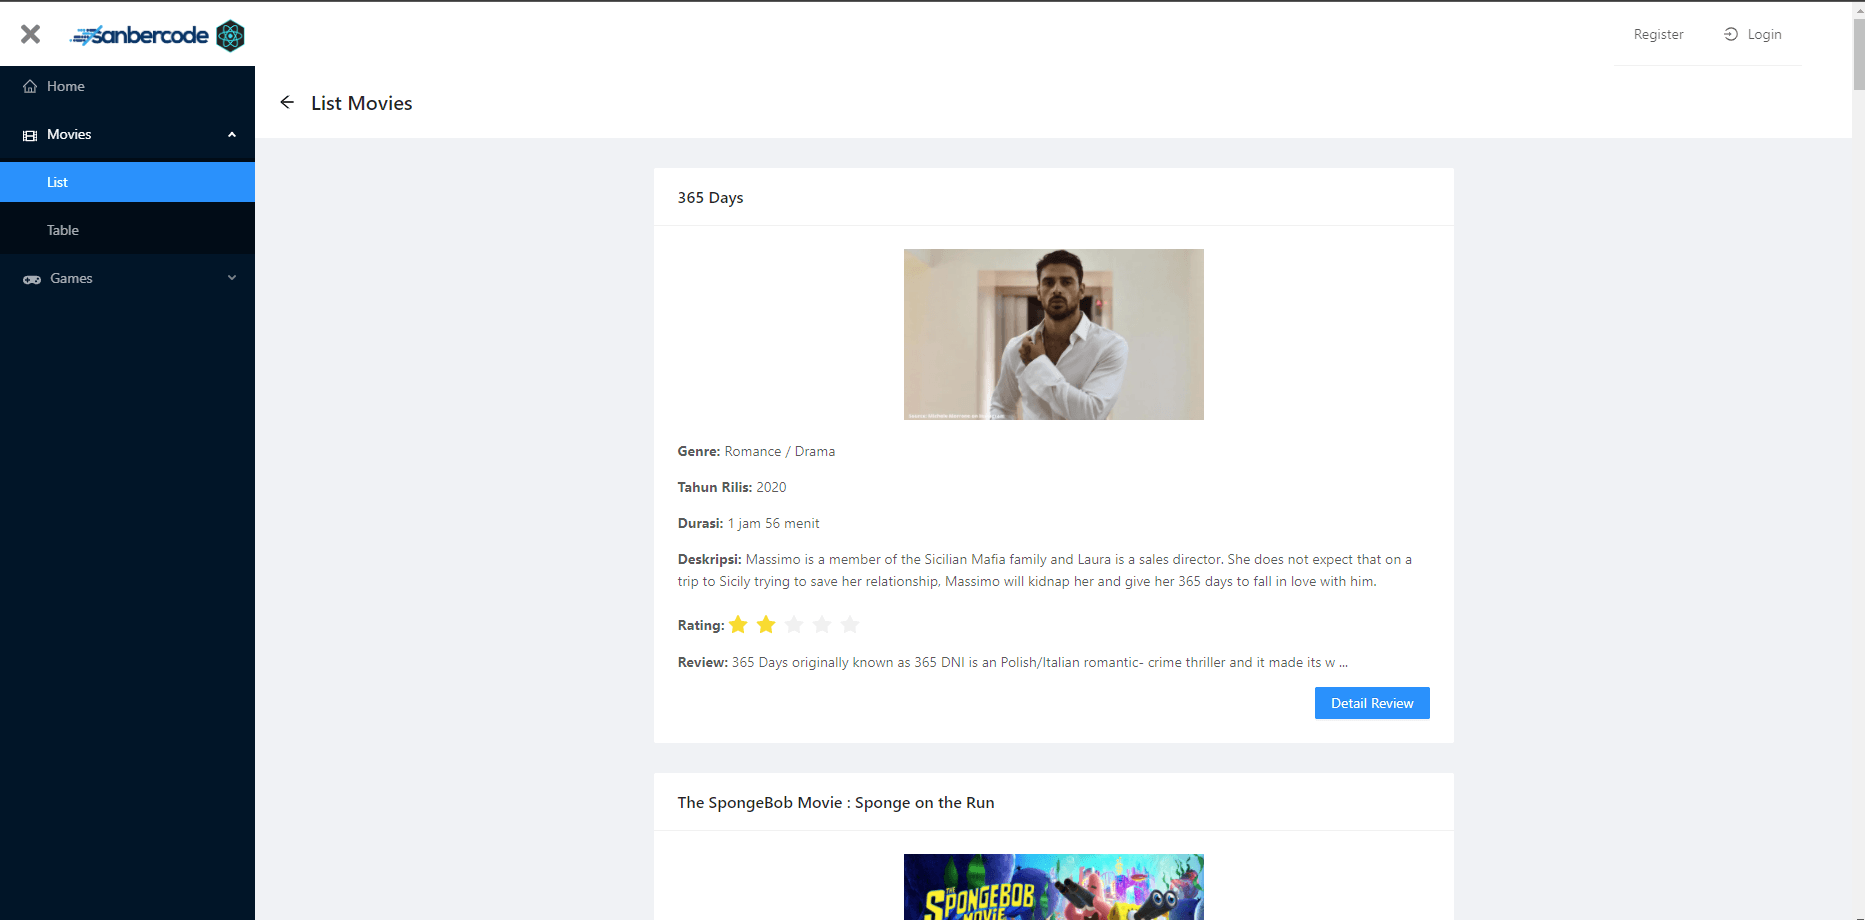Click the Login arrow icon
Viewport: 1865px width, 920px height.
(x=1730, y=34)
